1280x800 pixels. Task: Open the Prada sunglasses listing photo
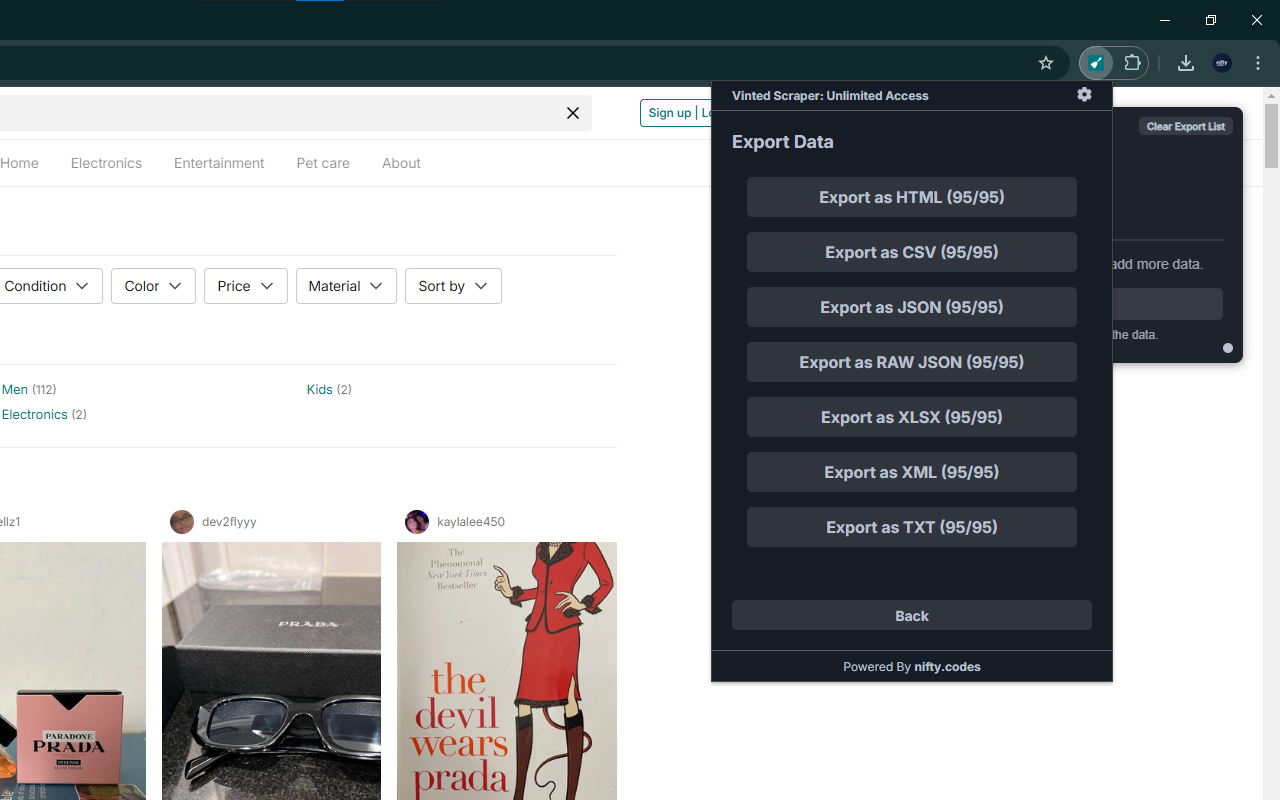271,671
